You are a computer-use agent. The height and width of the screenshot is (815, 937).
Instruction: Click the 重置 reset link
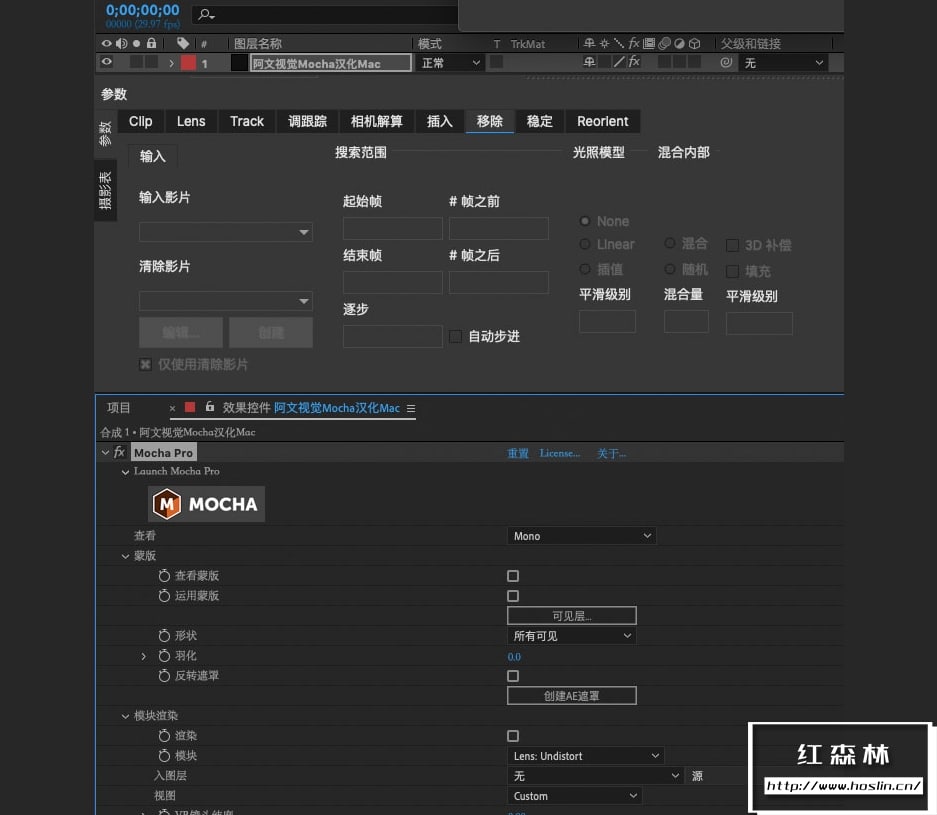[518, 454]
